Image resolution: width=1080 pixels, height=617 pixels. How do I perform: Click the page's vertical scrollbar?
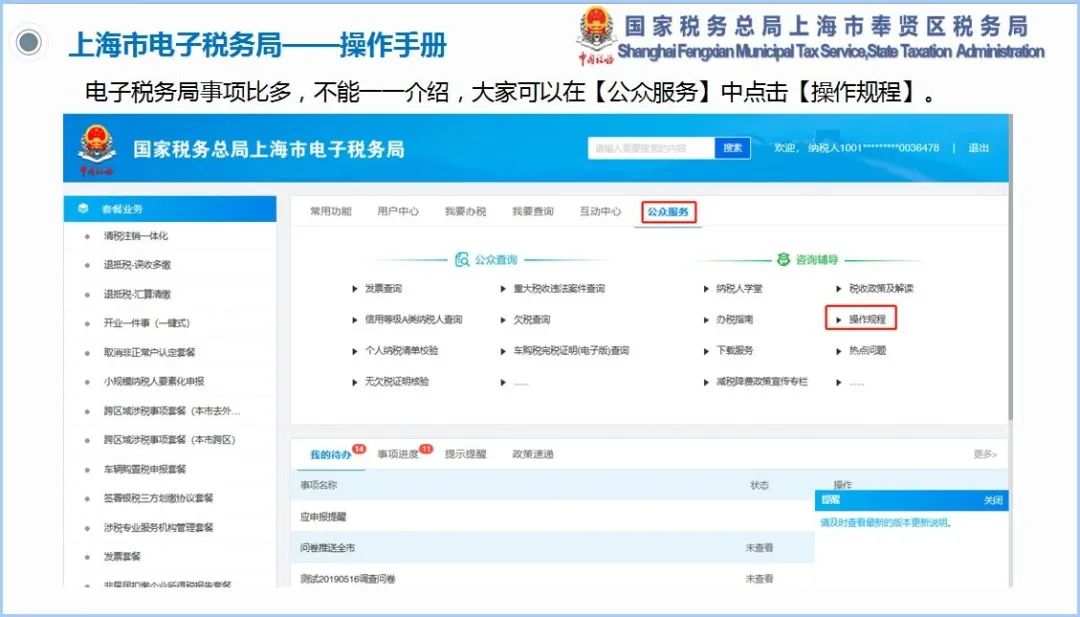[1010, 269]
